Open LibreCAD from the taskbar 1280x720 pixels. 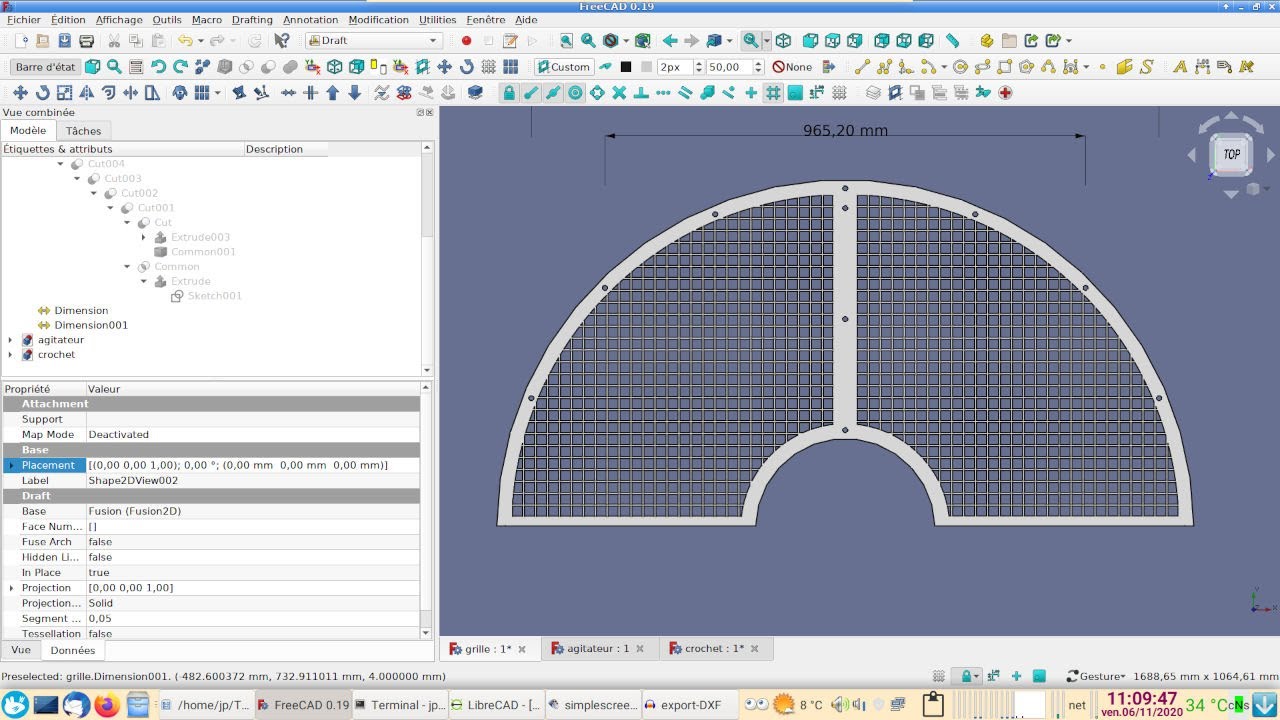495,705
